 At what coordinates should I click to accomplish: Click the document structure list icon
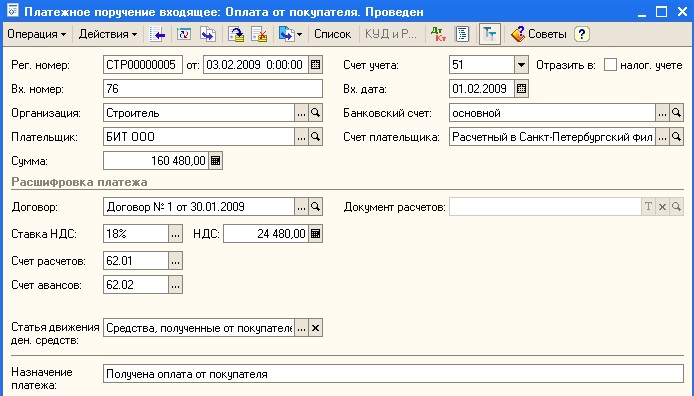tap(462, 34)
